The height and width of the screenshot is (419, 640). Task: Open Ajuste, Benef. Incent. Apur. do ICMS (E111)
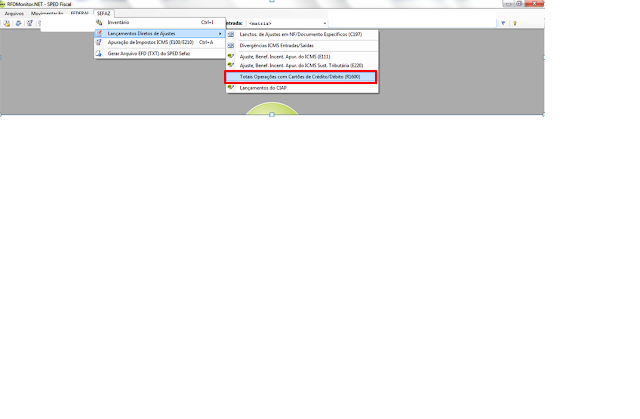pos(302,57)
